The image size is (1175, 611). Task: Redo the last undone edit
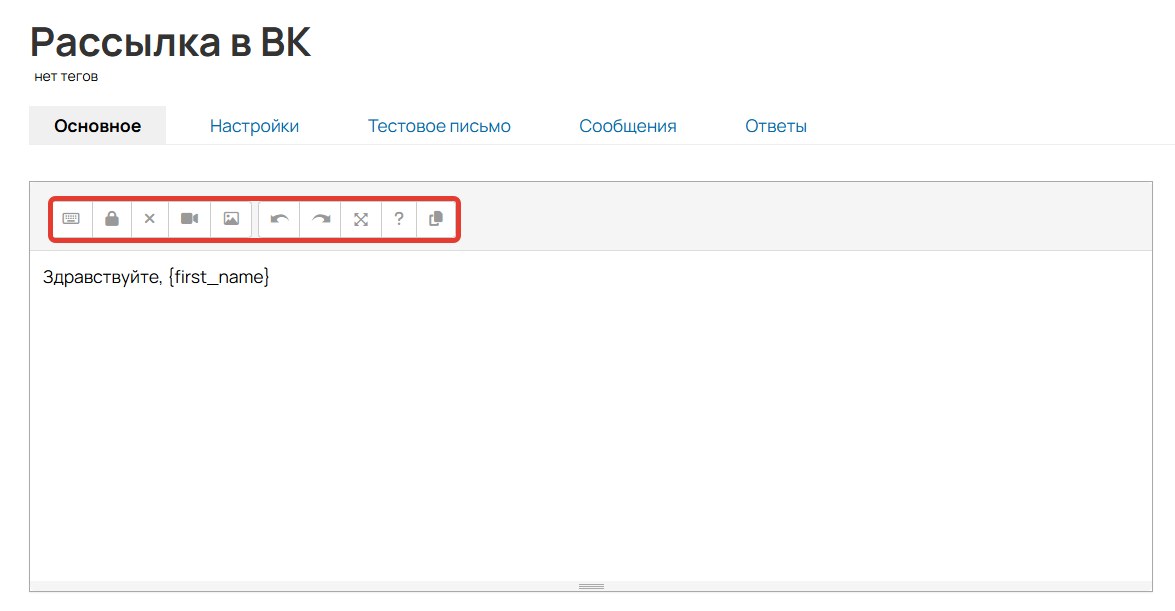[x=321, y=219]
